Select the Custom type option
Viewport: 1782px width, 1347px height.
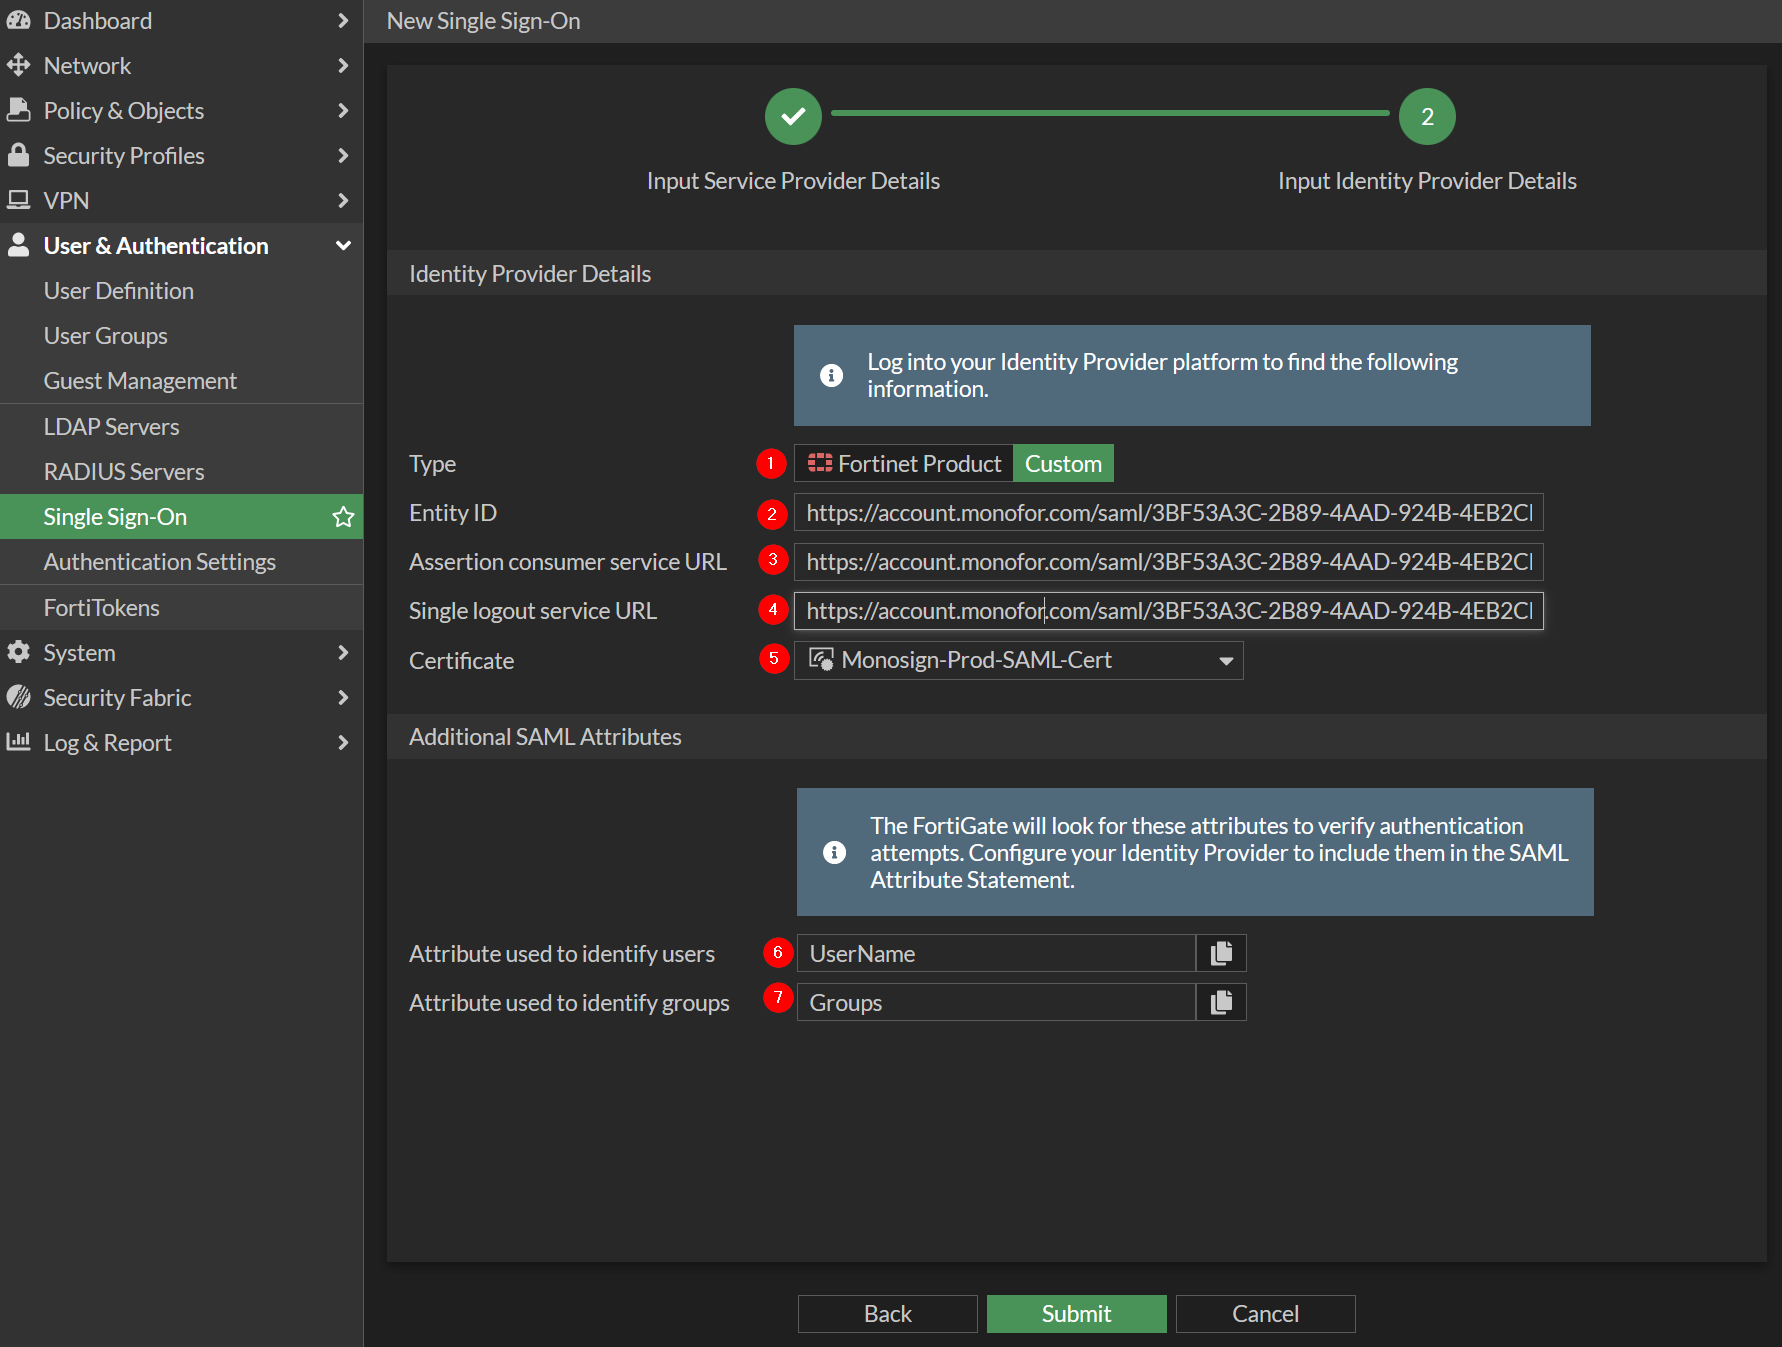pyautogui.click(x=1063, y=464)
